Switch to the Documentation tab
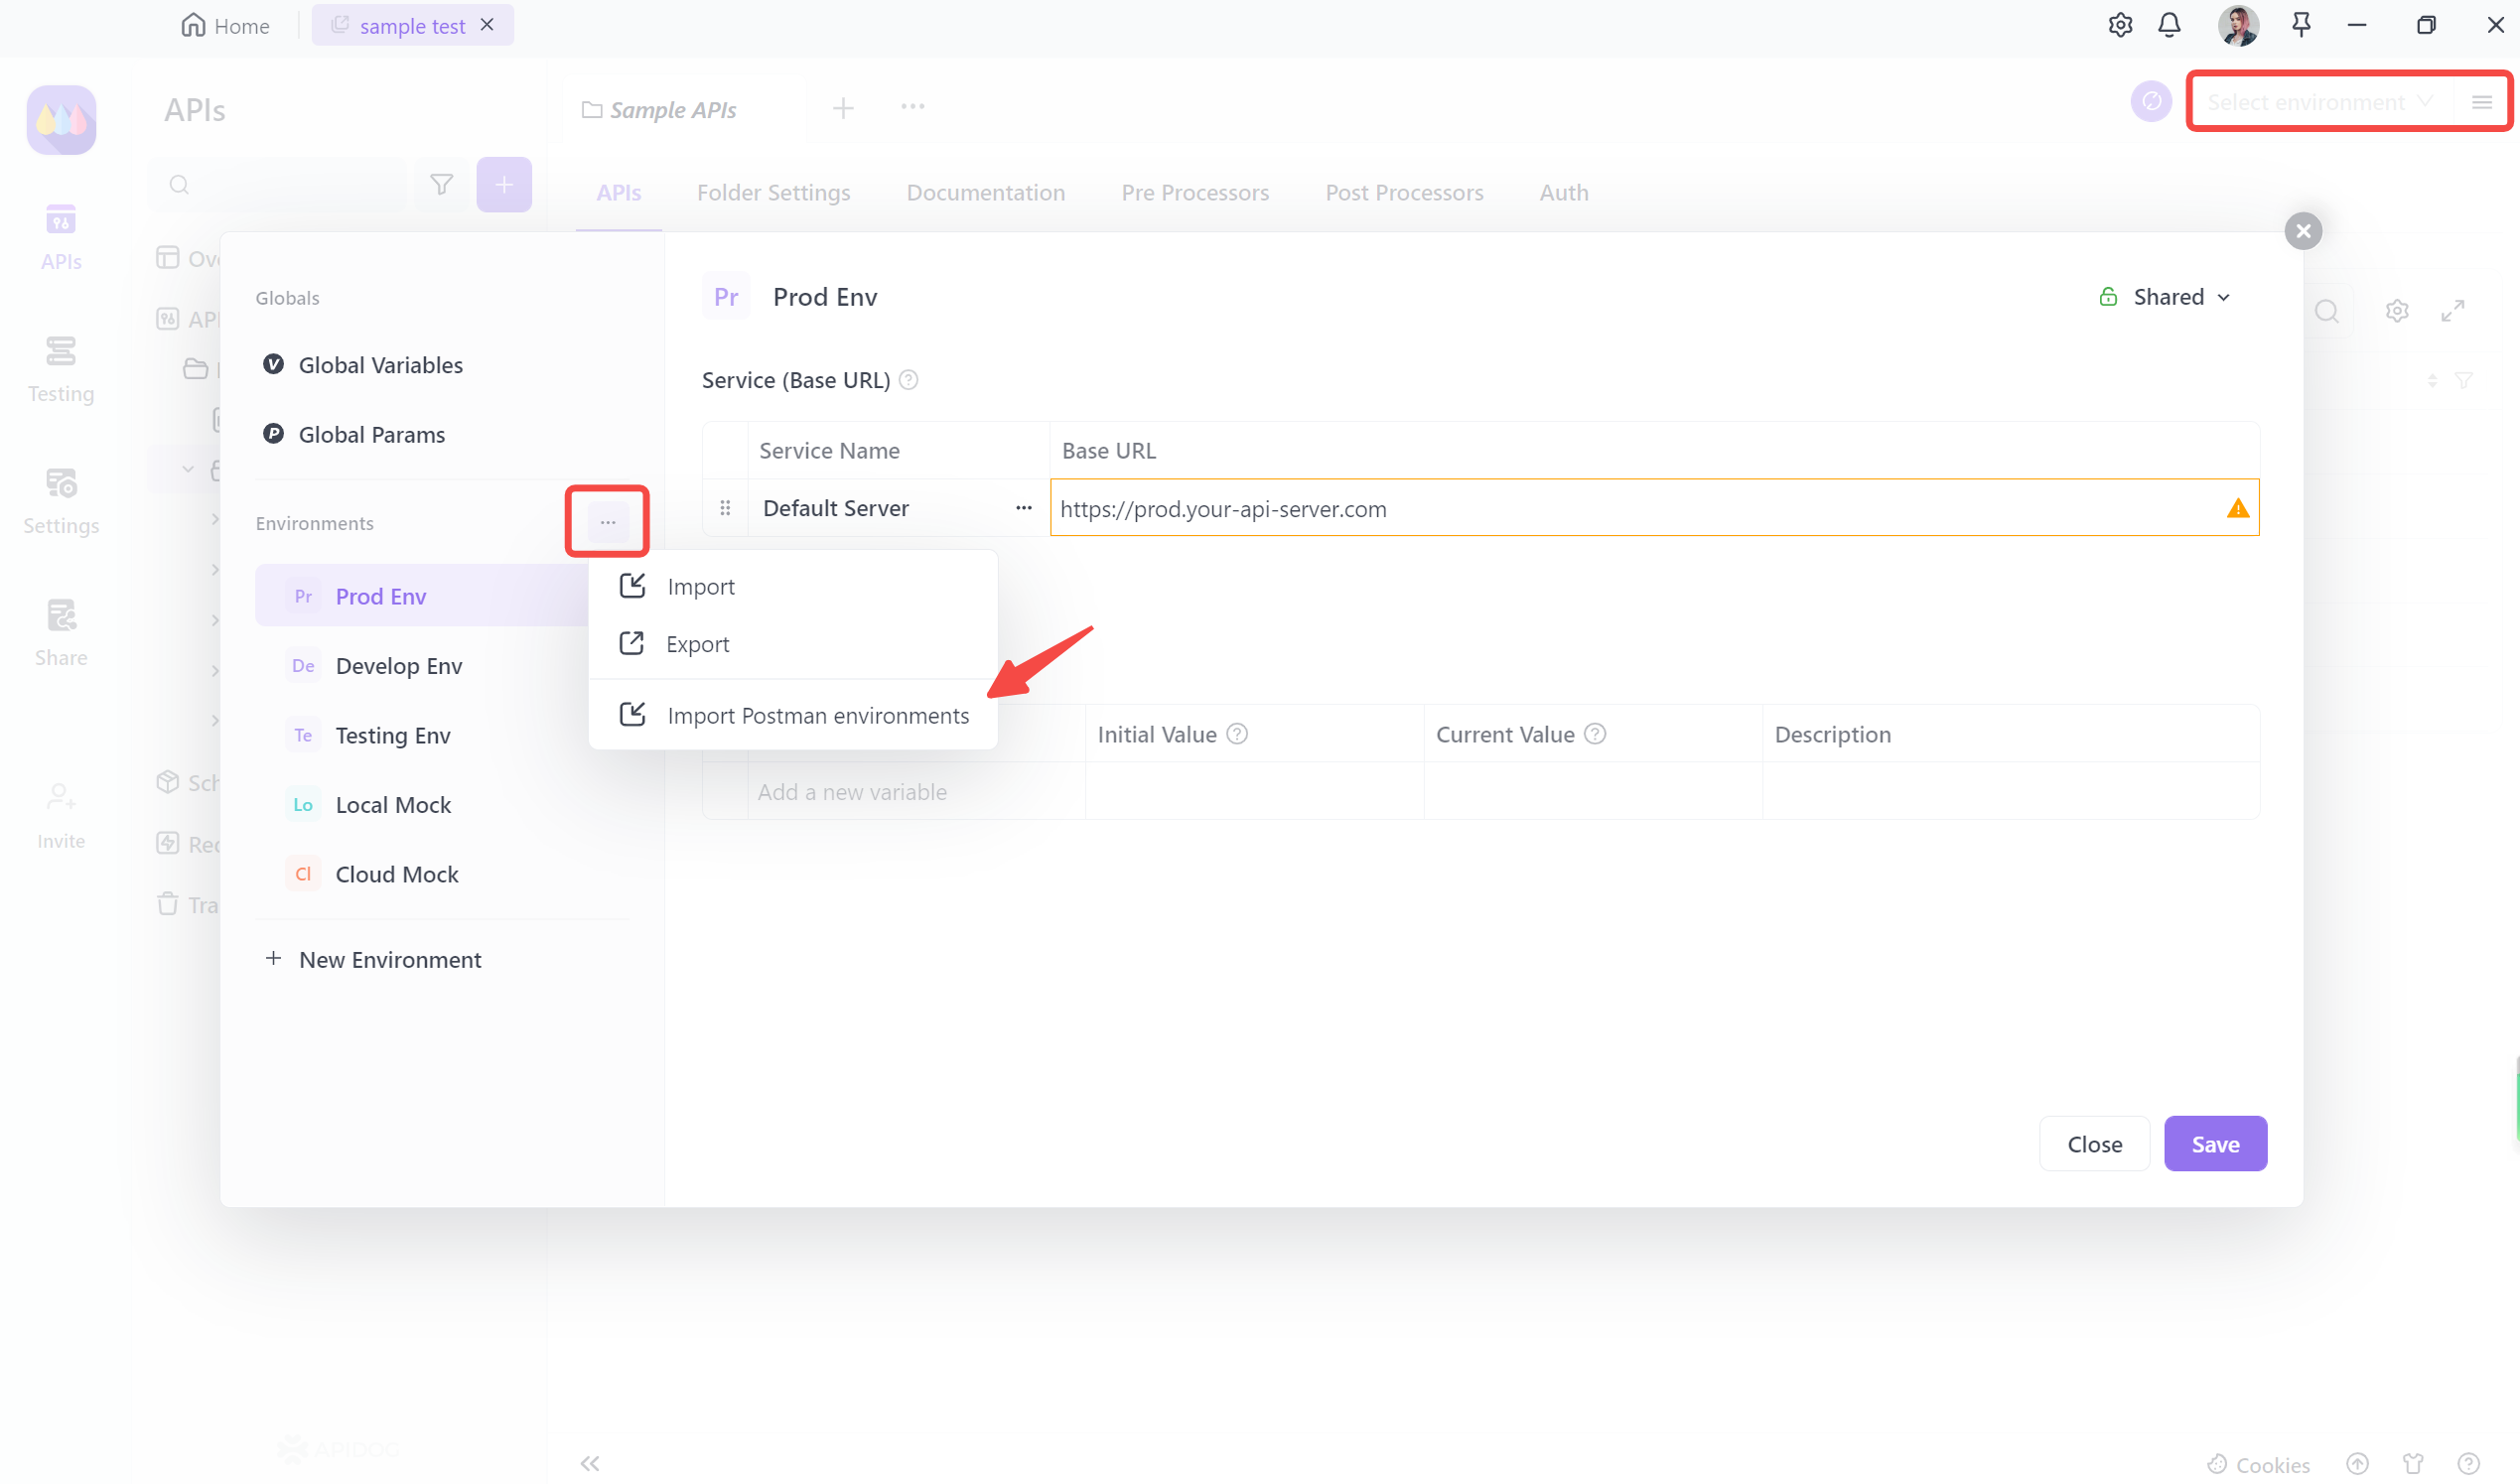This screenshot has height=1484, width=2520. 986,192
